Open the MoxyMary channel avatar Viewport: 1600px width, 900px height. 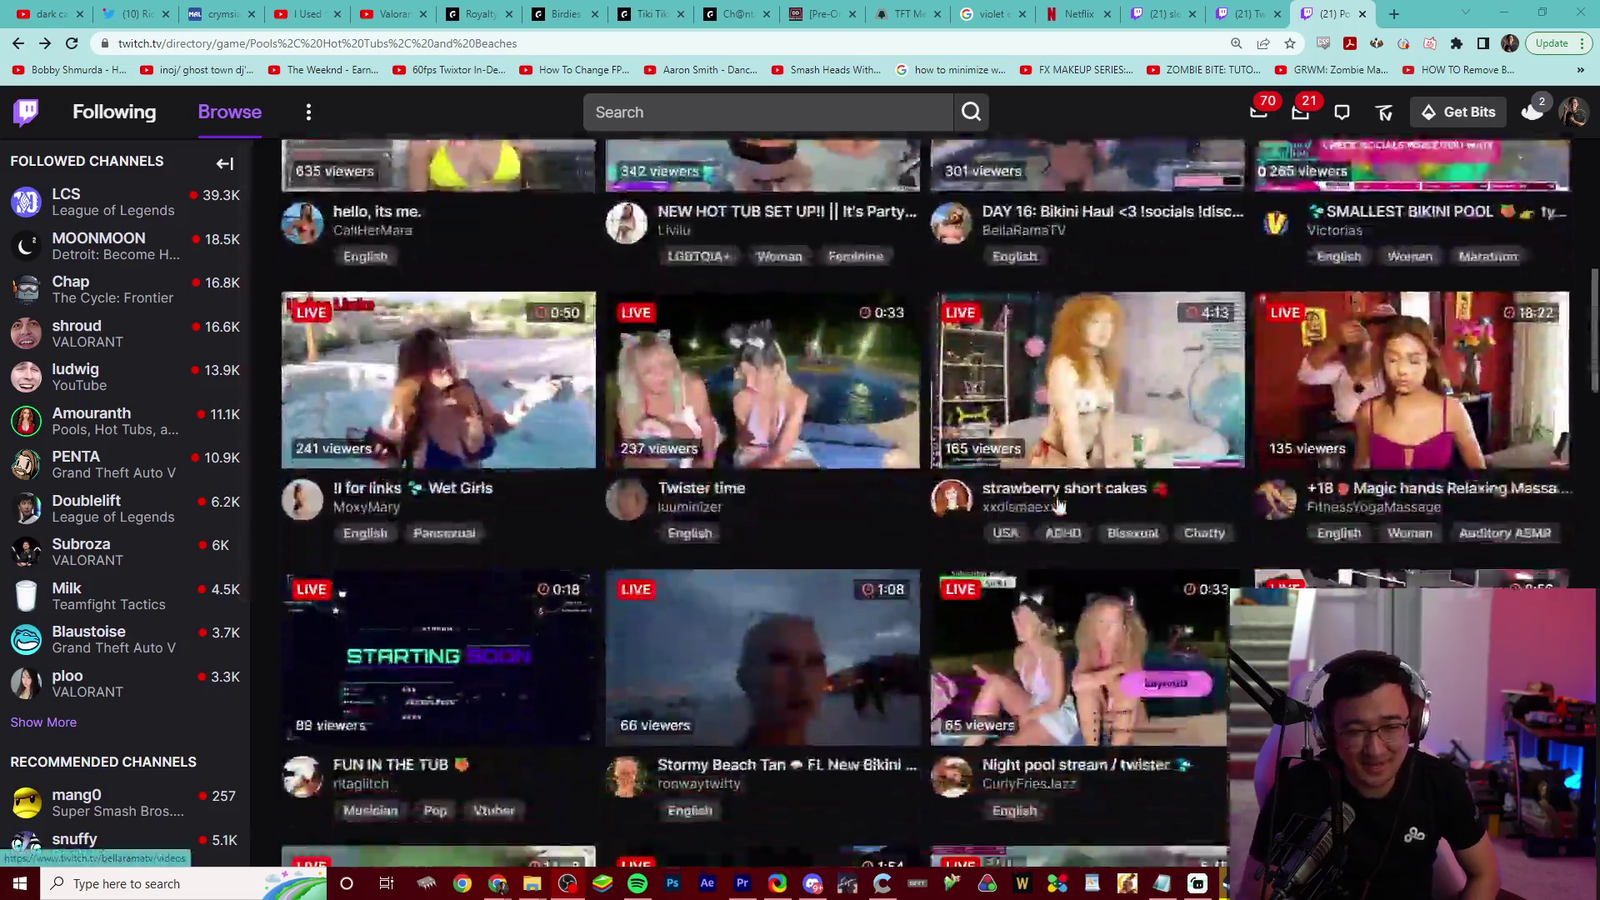[x=302, y=499]
